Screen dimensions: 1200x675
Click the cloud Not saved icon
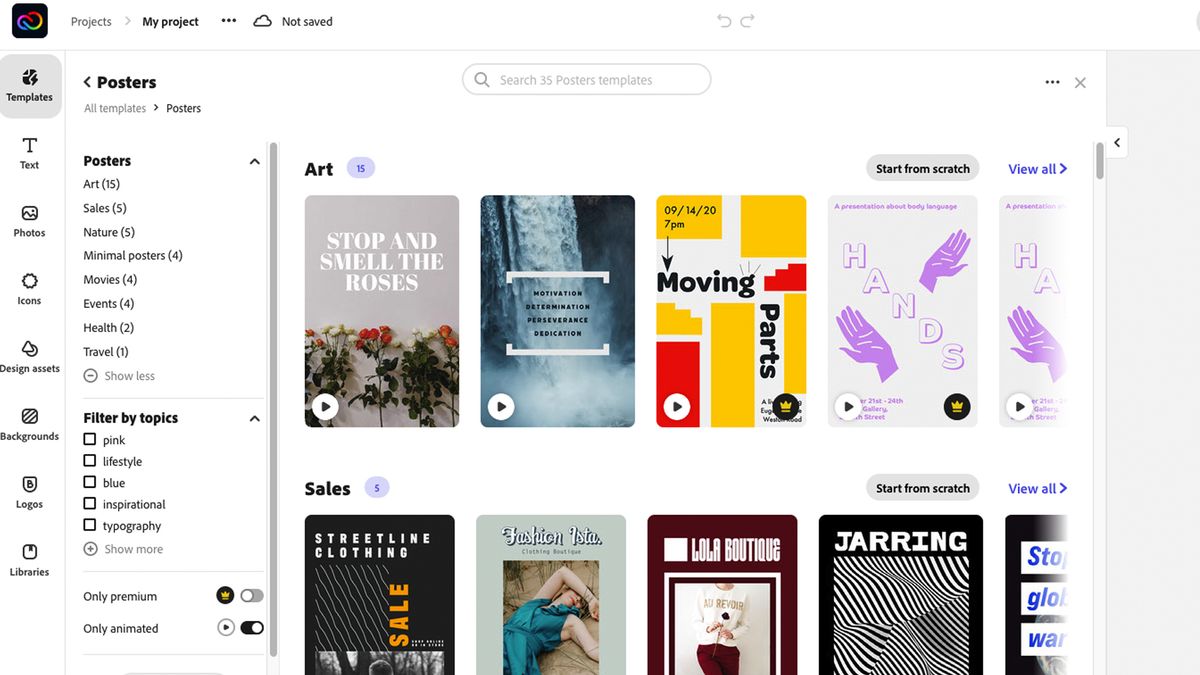click(262, 20)
